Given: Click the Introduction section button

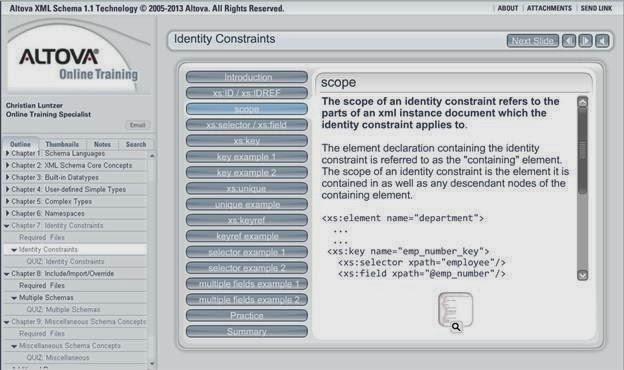Looking at the screenshot, I should click(247, 77).
